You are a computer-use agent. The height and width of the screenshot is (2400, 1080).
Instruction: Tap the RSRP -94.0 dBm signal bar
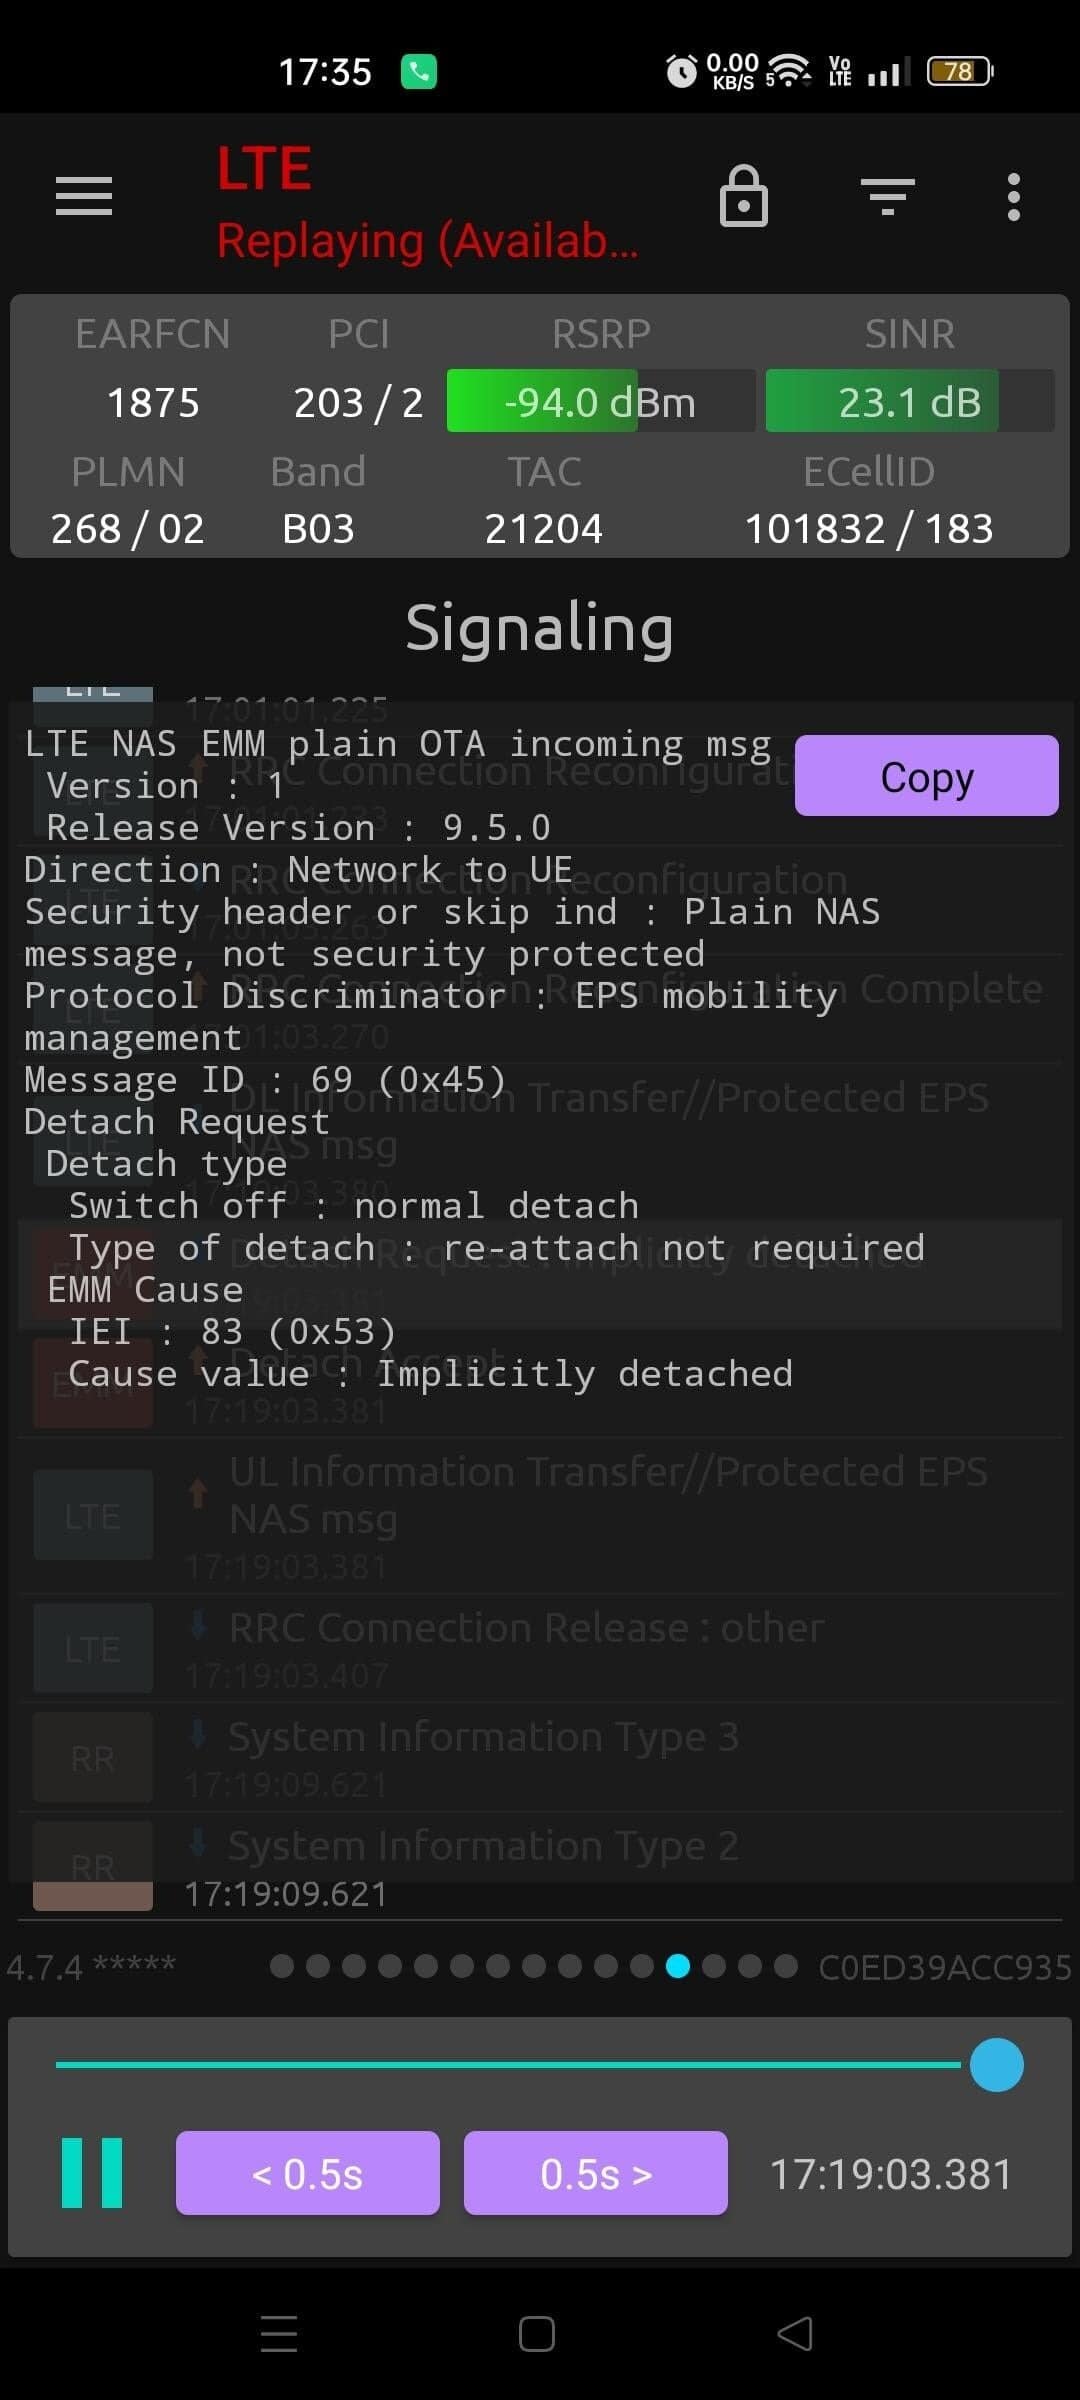600,401
